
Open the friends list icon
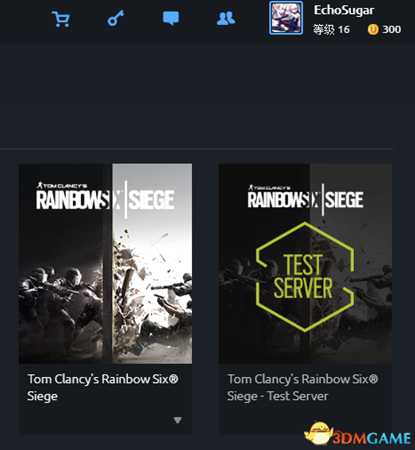(226, 18)
